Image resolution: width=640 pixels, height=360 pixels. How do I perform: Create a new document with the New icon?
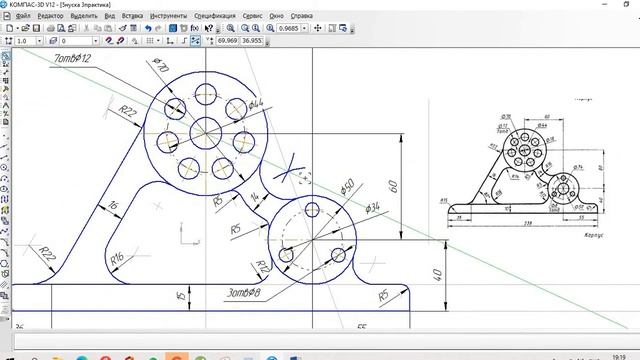tap(9, 28)
